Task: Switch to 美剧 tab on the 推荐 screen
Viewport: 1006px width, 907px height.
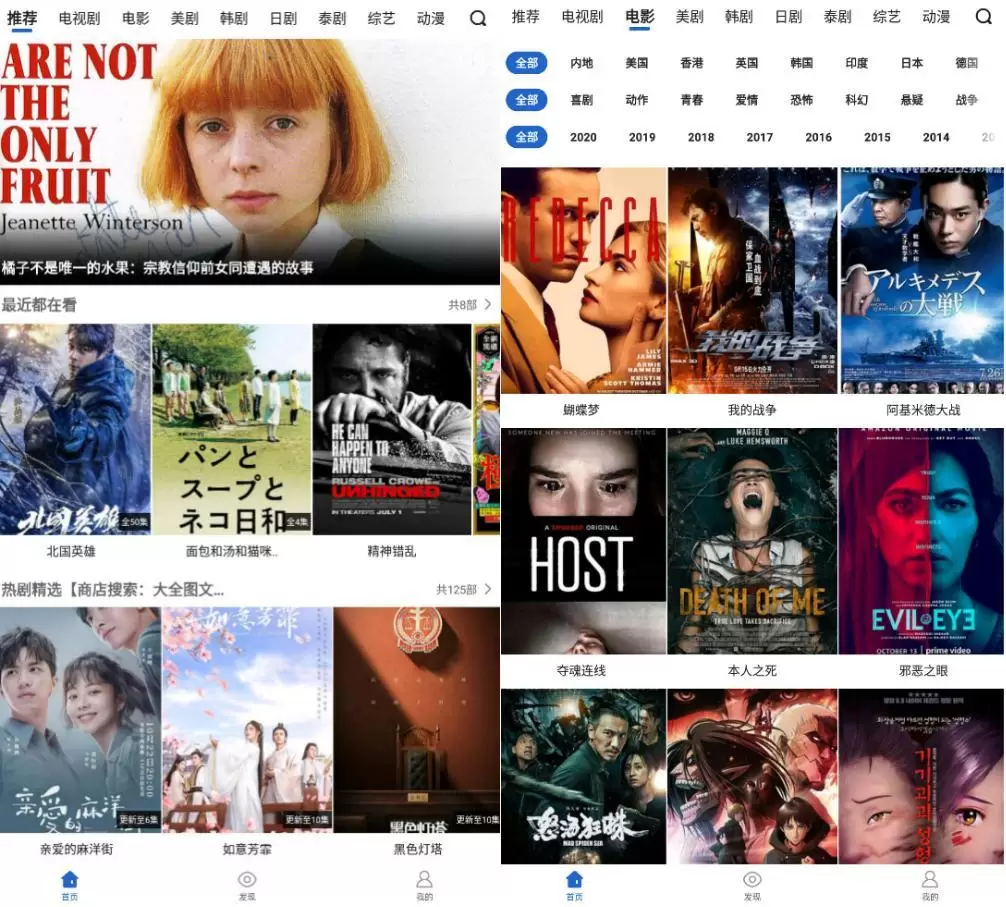Action: click(184, 19)
